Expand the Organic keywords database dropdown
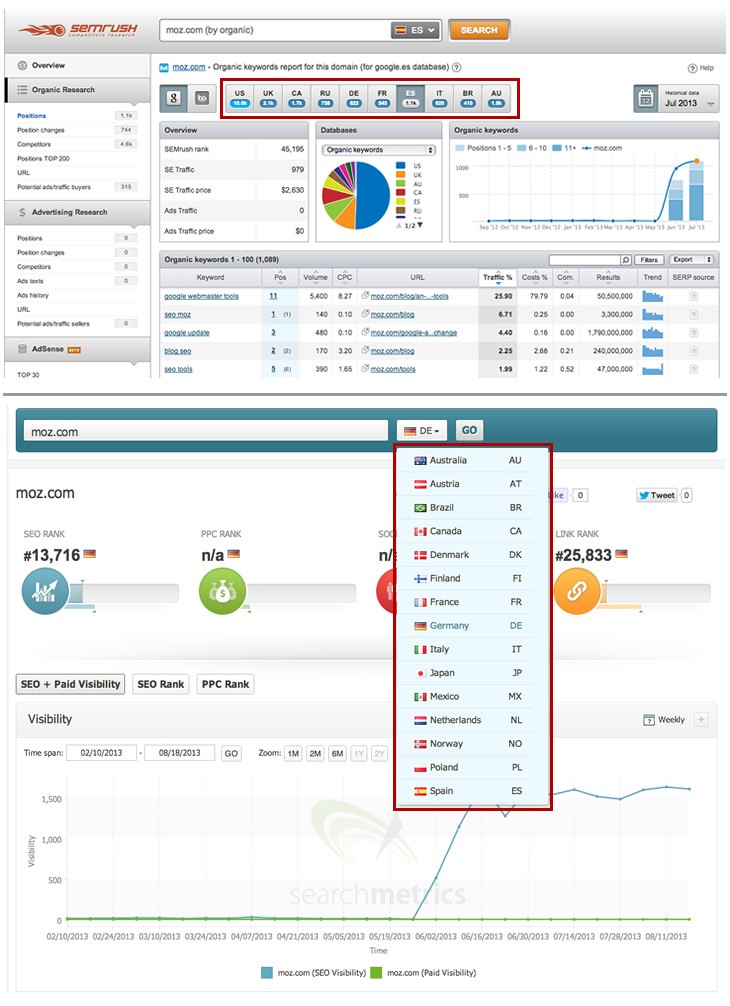730x1006 pixels. coord(378,149)
